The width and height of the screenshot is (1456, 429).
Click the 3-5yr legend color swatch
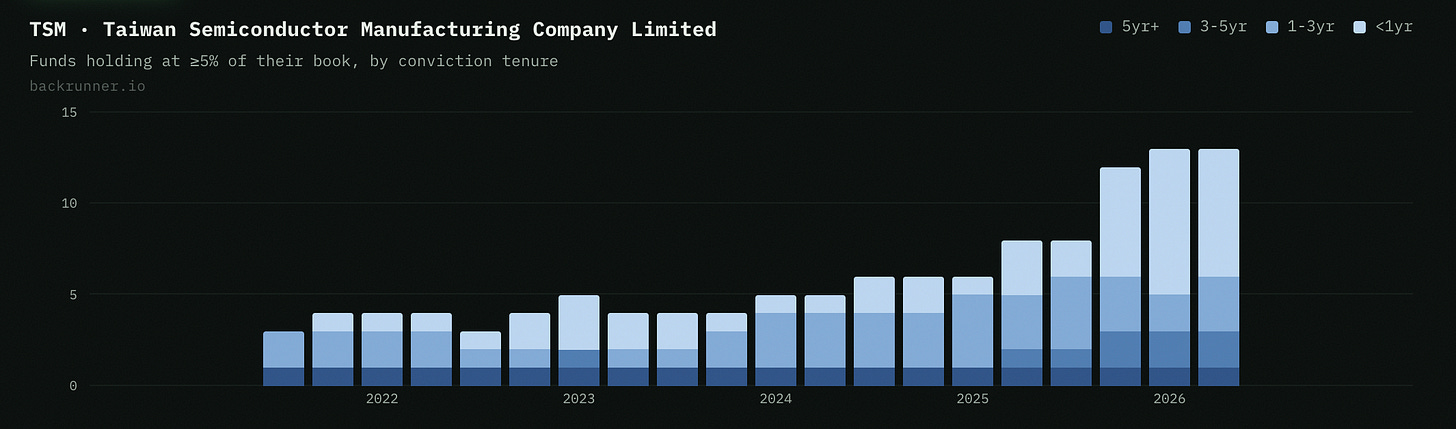(x=1184, y=27)
